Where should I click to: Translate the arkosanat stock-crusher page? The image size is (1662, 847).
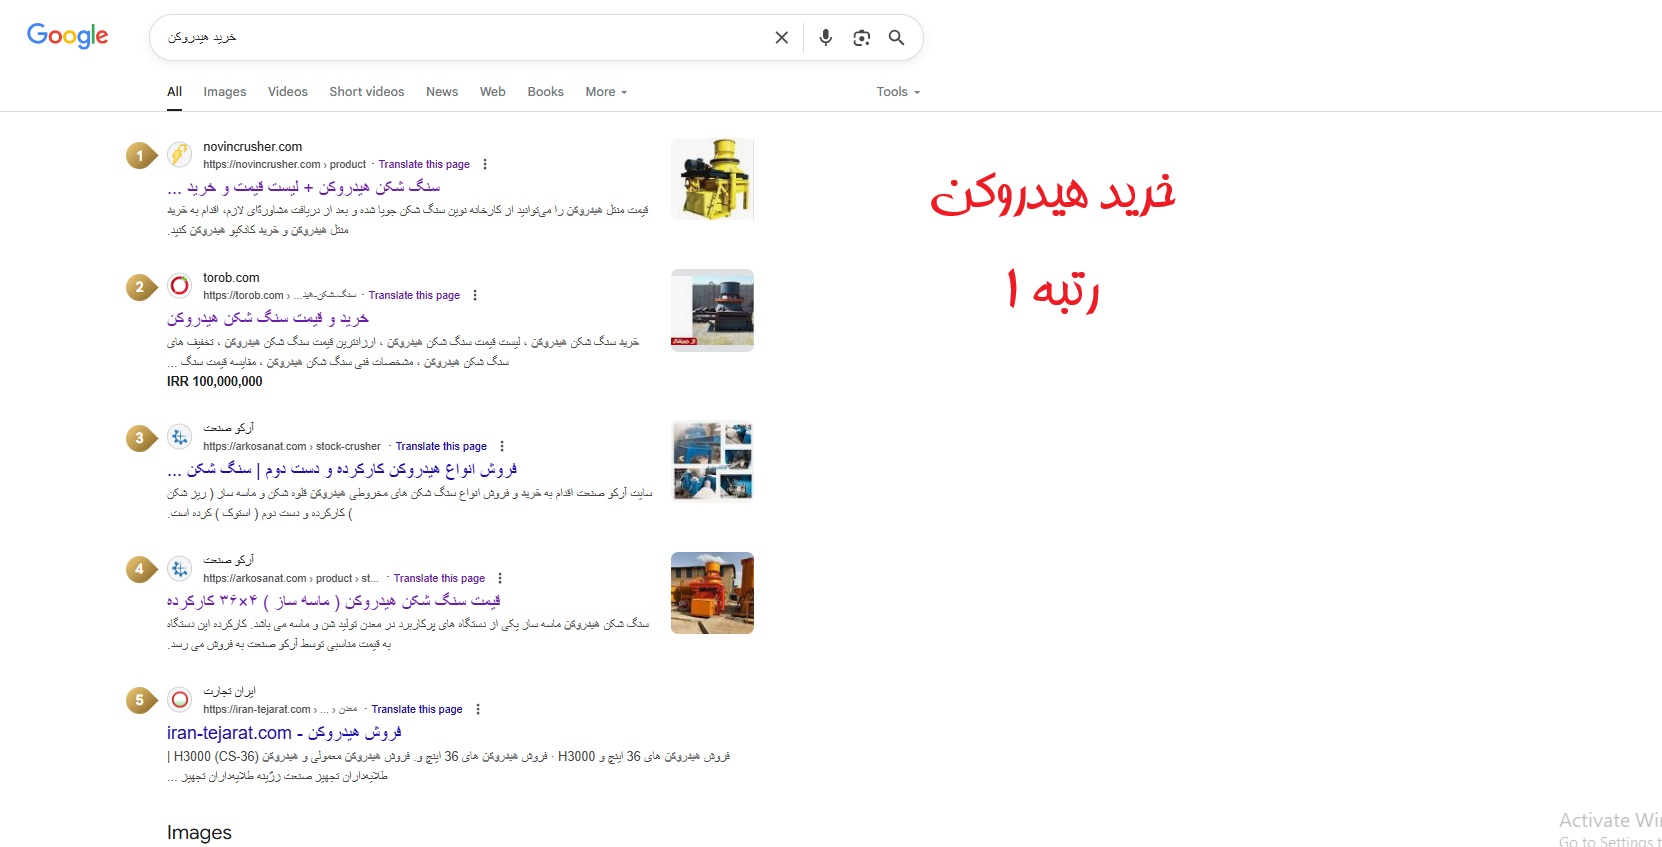(x=441, y=446)
